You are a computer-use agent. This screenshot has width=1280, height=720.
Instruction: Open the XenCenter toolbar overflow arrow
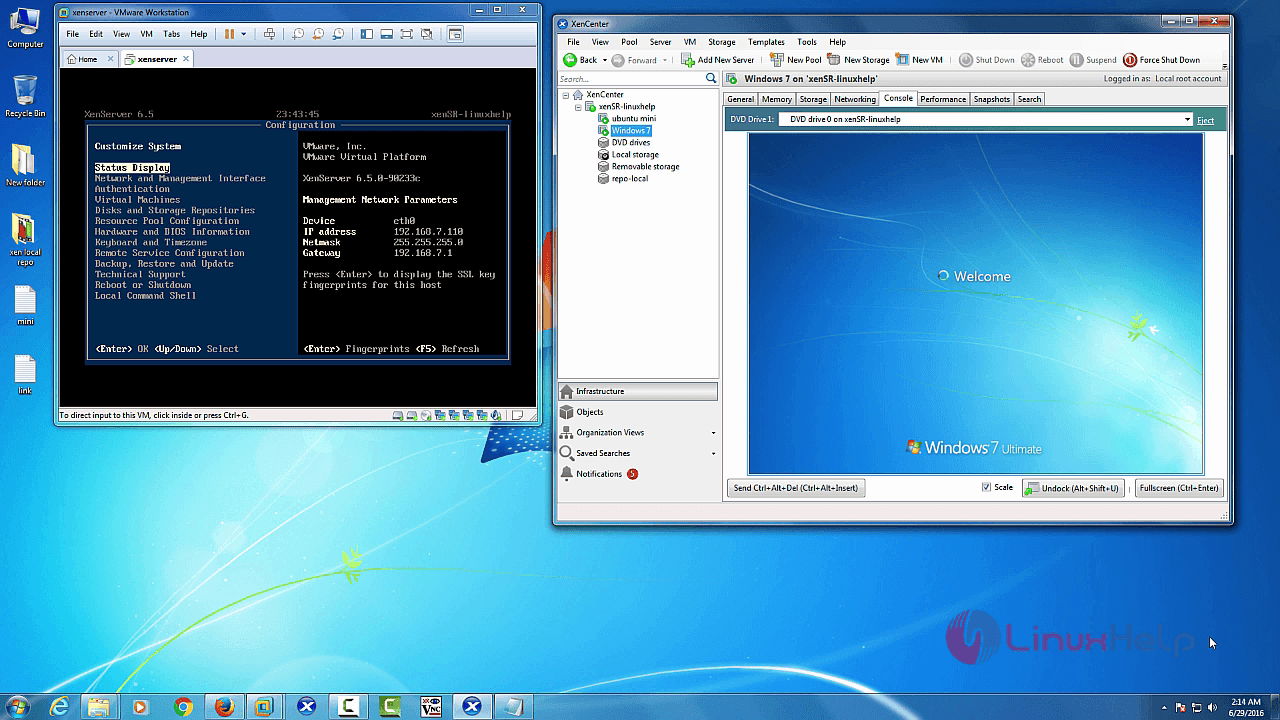pos(1225,65)
